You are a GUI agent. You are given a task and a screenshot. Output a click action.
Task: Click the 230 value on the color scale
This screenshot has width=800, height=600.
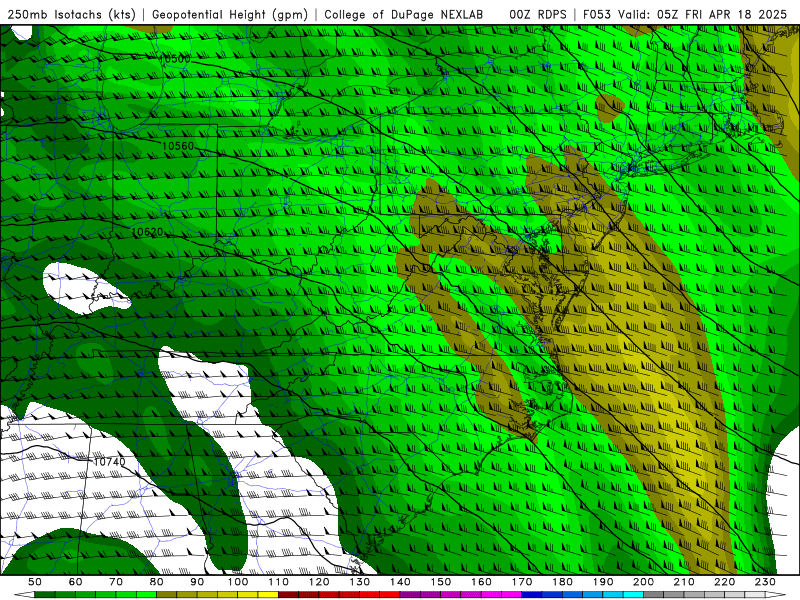[x=766, y=582]
